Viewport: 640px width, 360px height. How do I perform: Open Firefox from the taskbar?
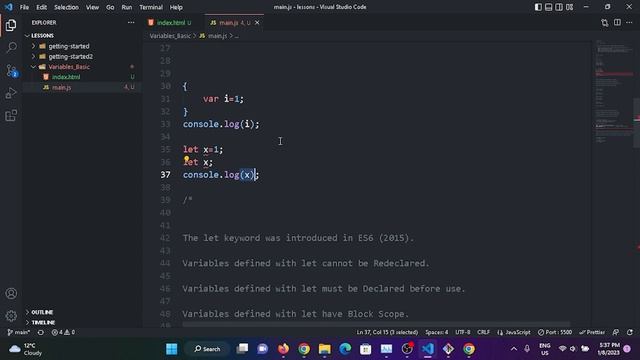coord(283,349)
